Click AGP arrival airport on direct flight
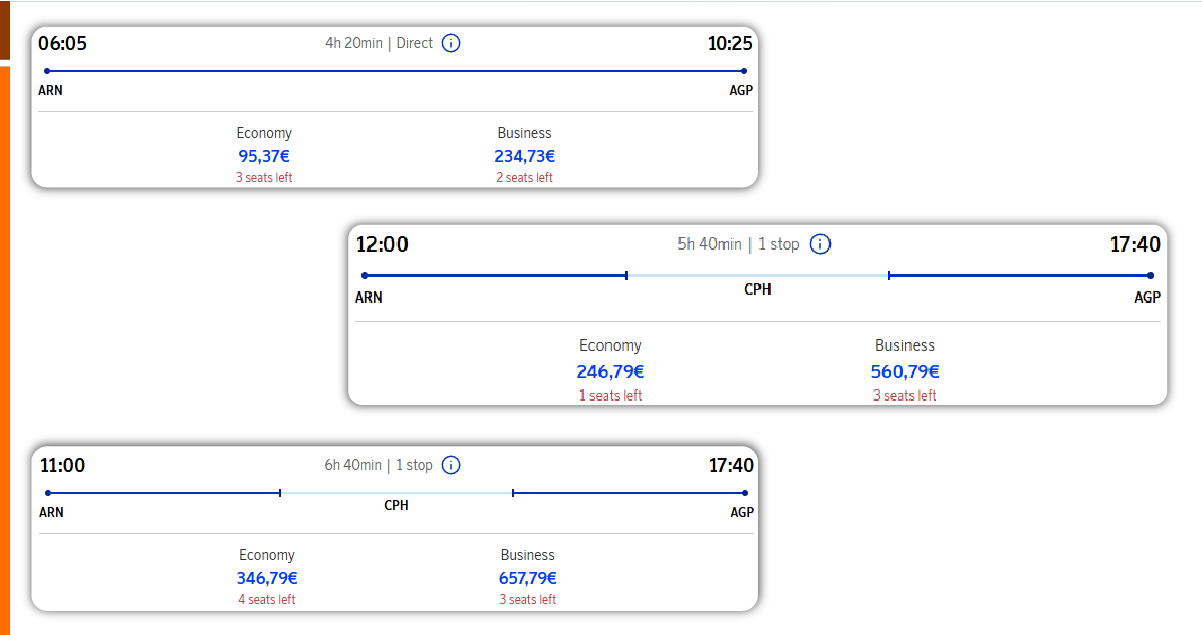The width and height of the screenshot is (1202, 635). point(741,90)
